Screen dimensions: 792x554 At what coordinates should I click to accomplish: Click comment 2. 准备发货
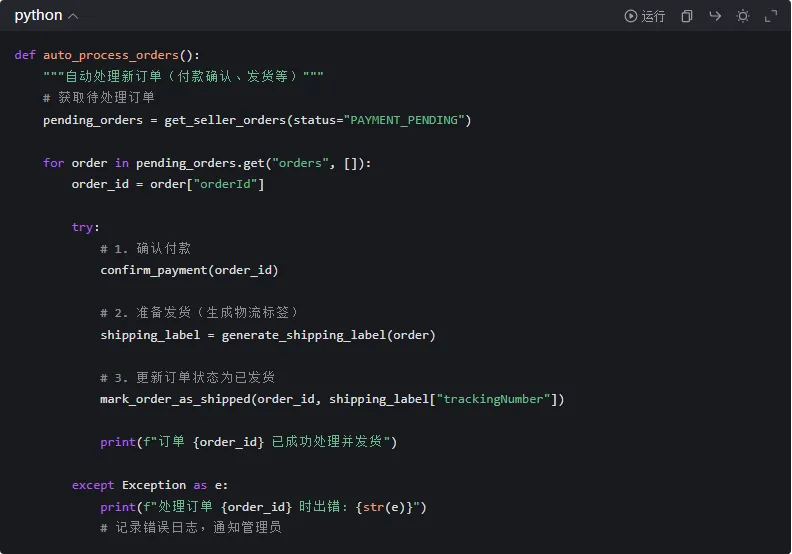tap(200, 313)
